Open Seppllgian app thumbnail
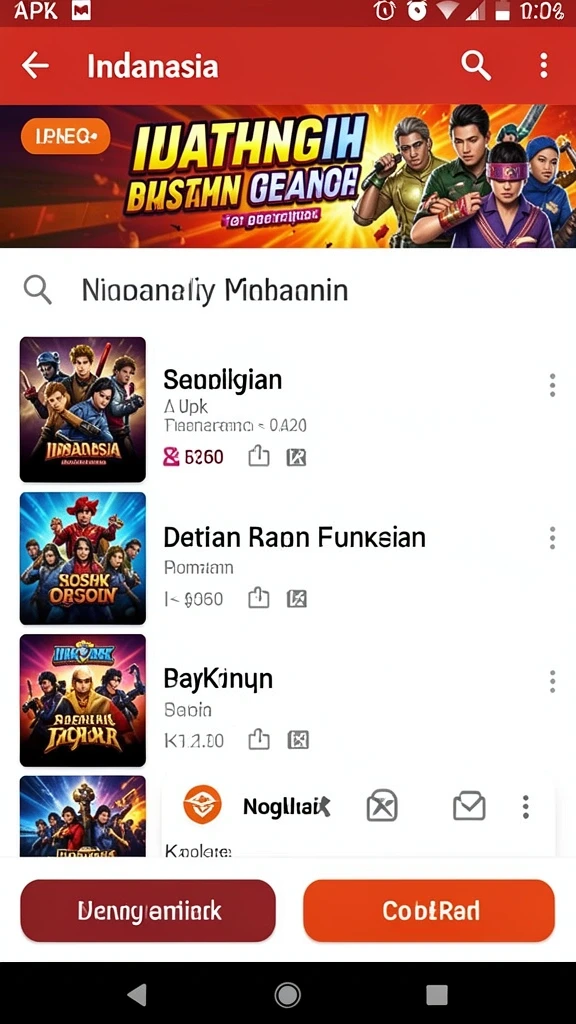Viewport: 576px width, 1024px height. [83, 409]
